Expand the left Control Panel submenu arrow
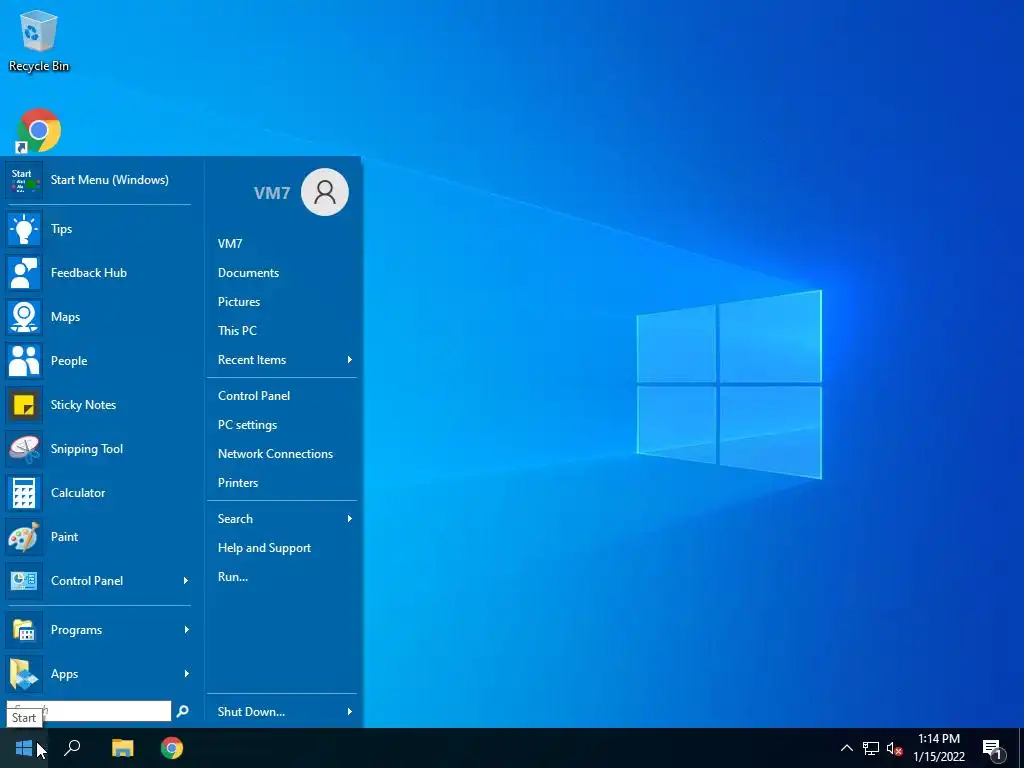1024x768 pixels. [186, 581]
